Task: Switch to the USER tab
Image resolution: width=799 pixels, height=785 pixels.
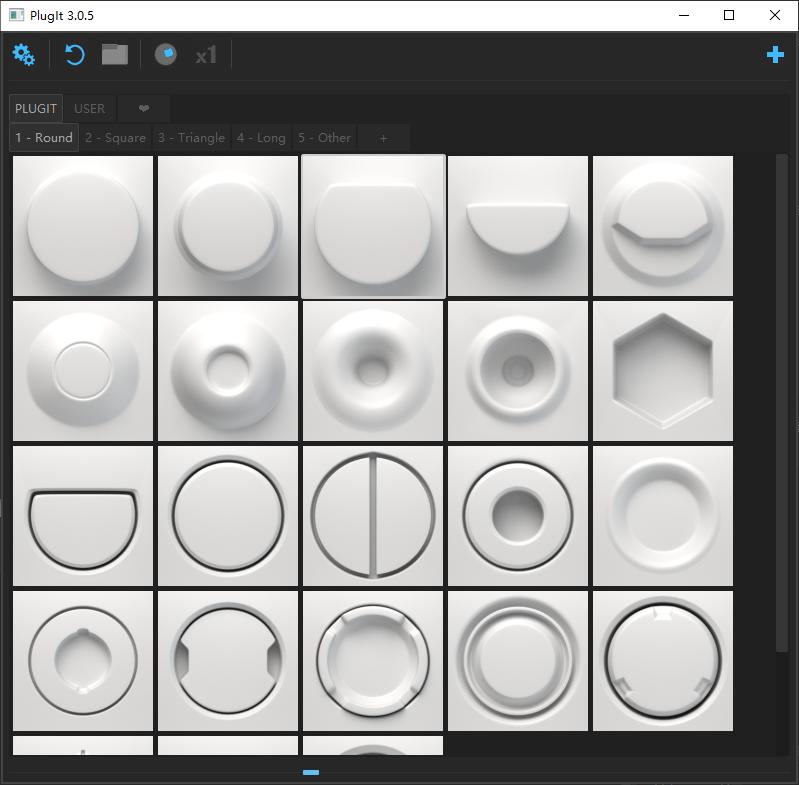Action: pyautogui.click(x=90, y=109)
